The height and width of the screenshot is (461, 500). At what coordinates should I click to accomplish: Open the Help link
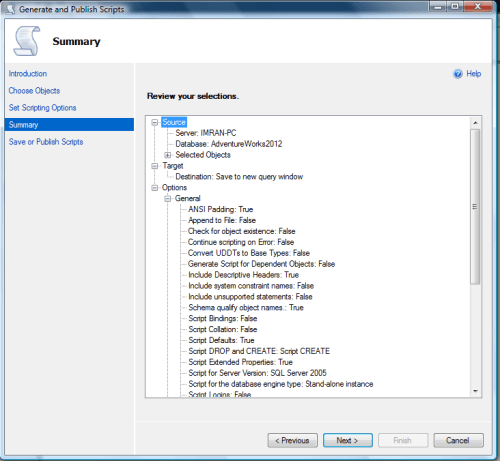coord(473,74)
